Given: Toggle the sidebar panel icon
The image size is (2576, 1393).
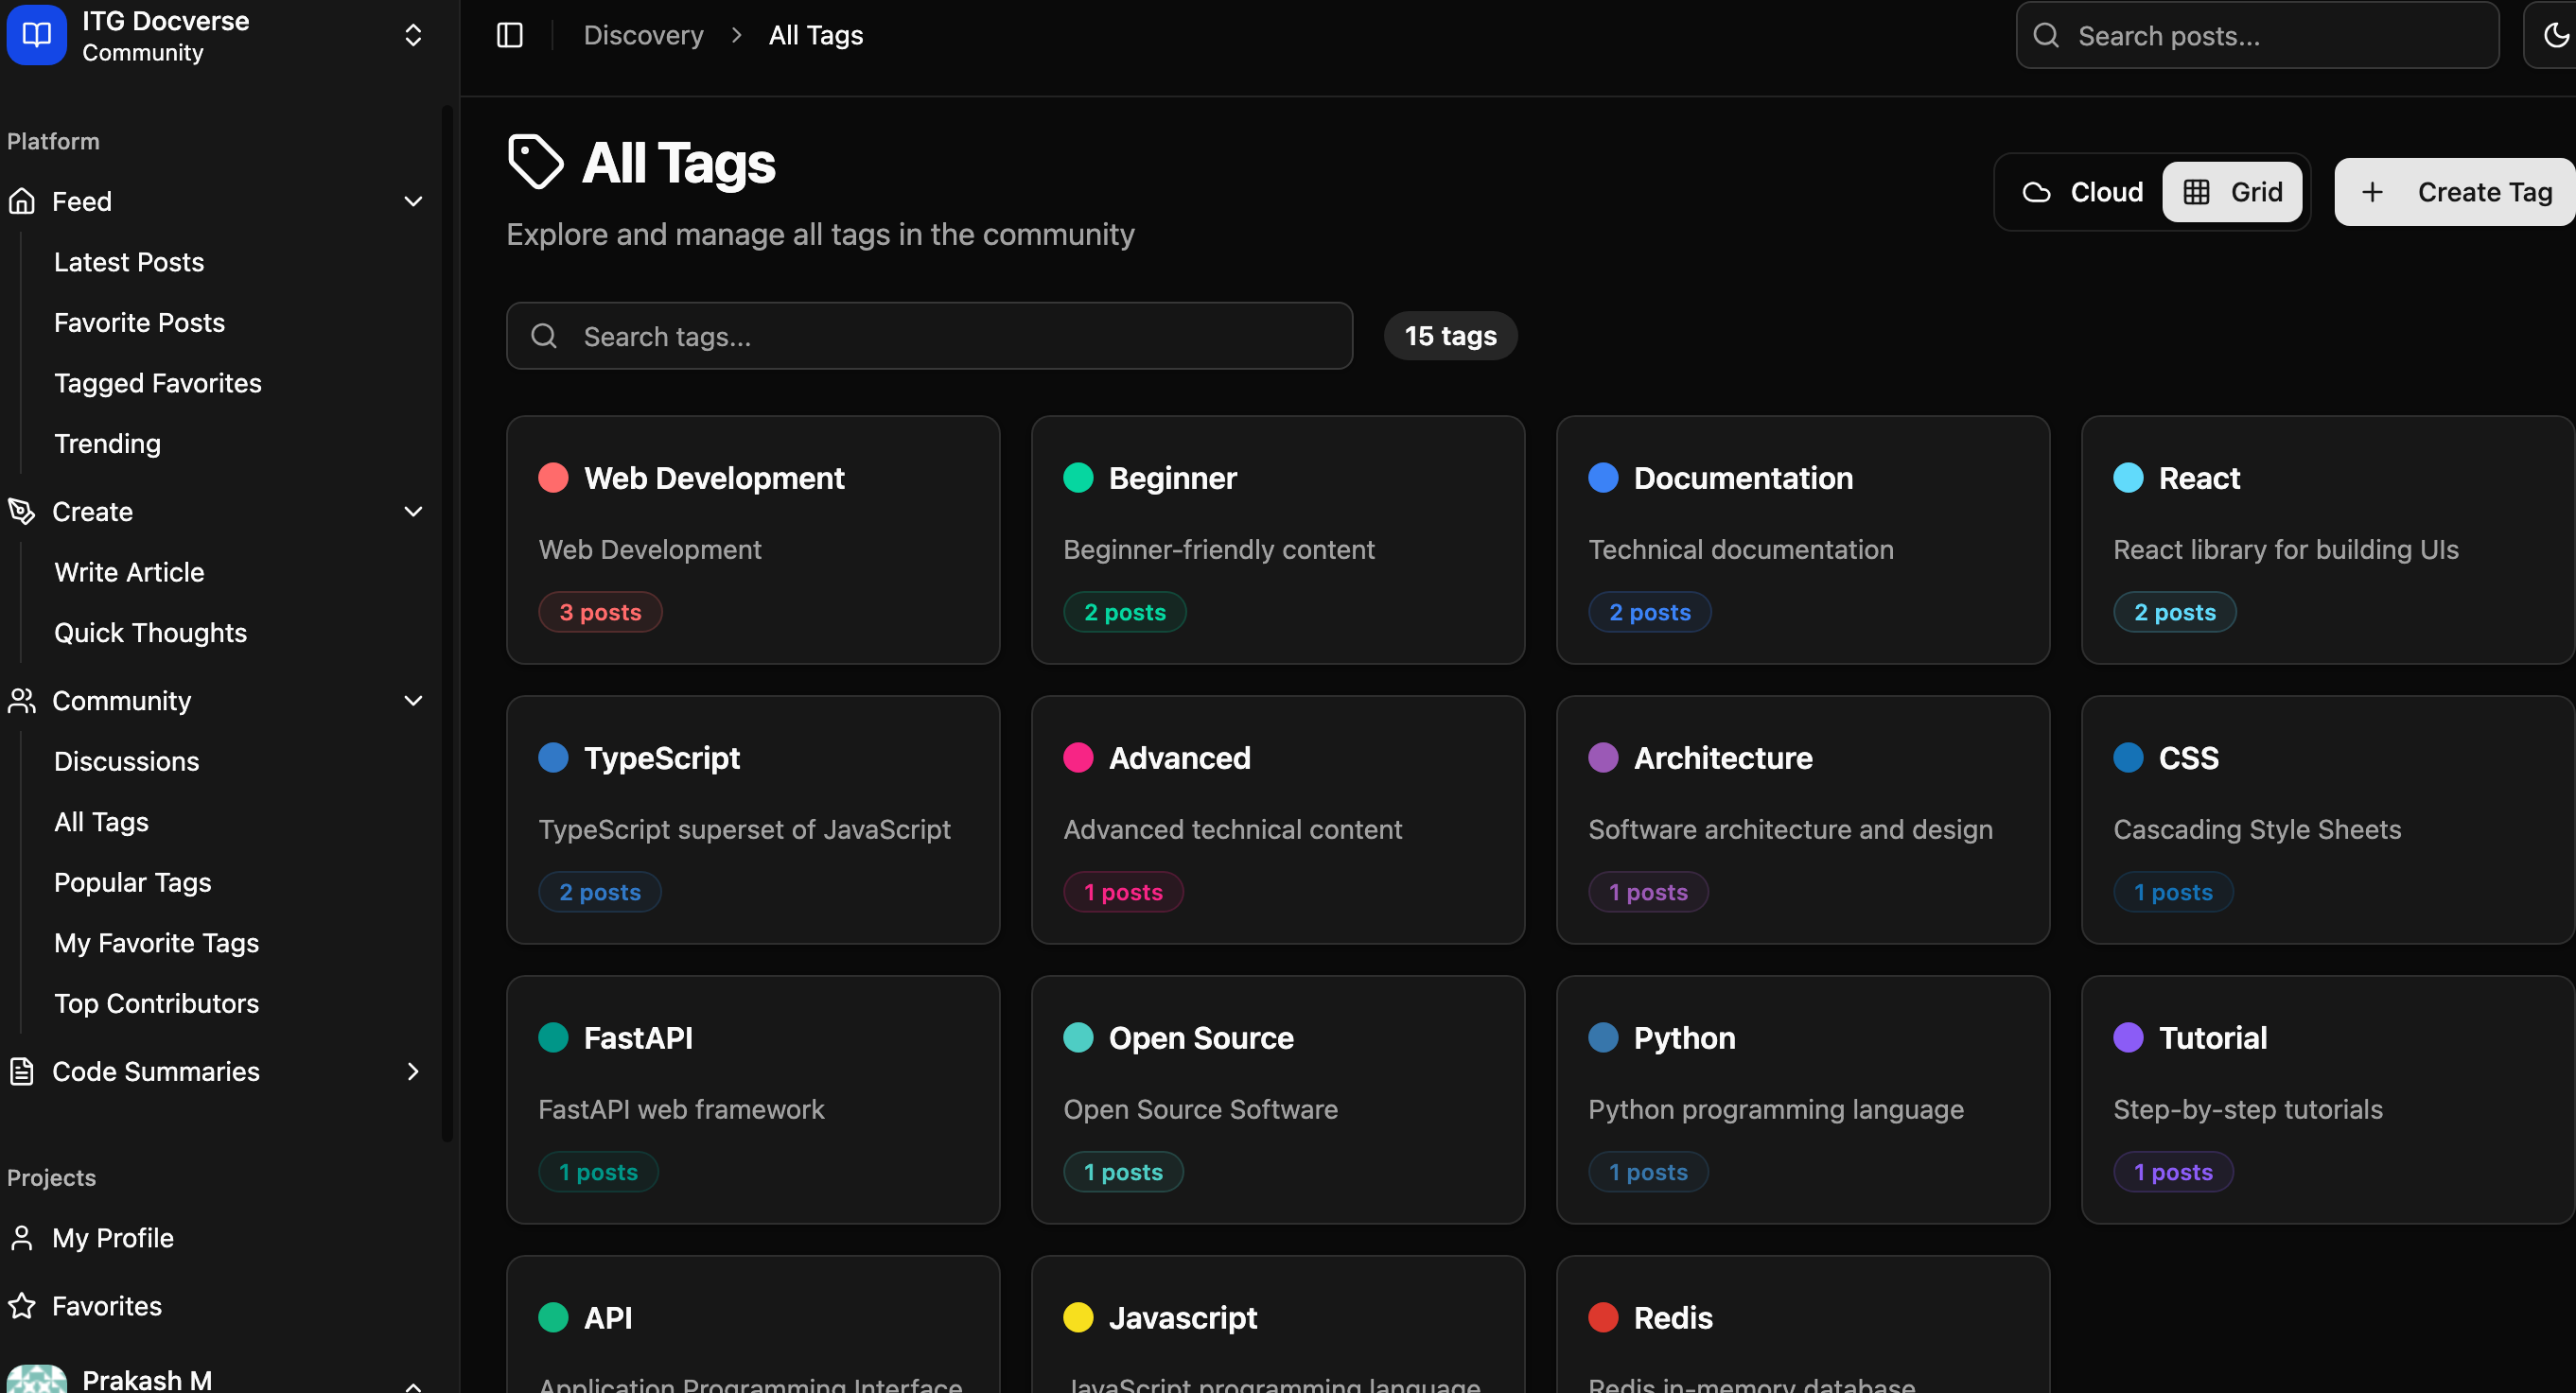Looking at the screenshot, I should pyautogui.click(x=510, y=35).
